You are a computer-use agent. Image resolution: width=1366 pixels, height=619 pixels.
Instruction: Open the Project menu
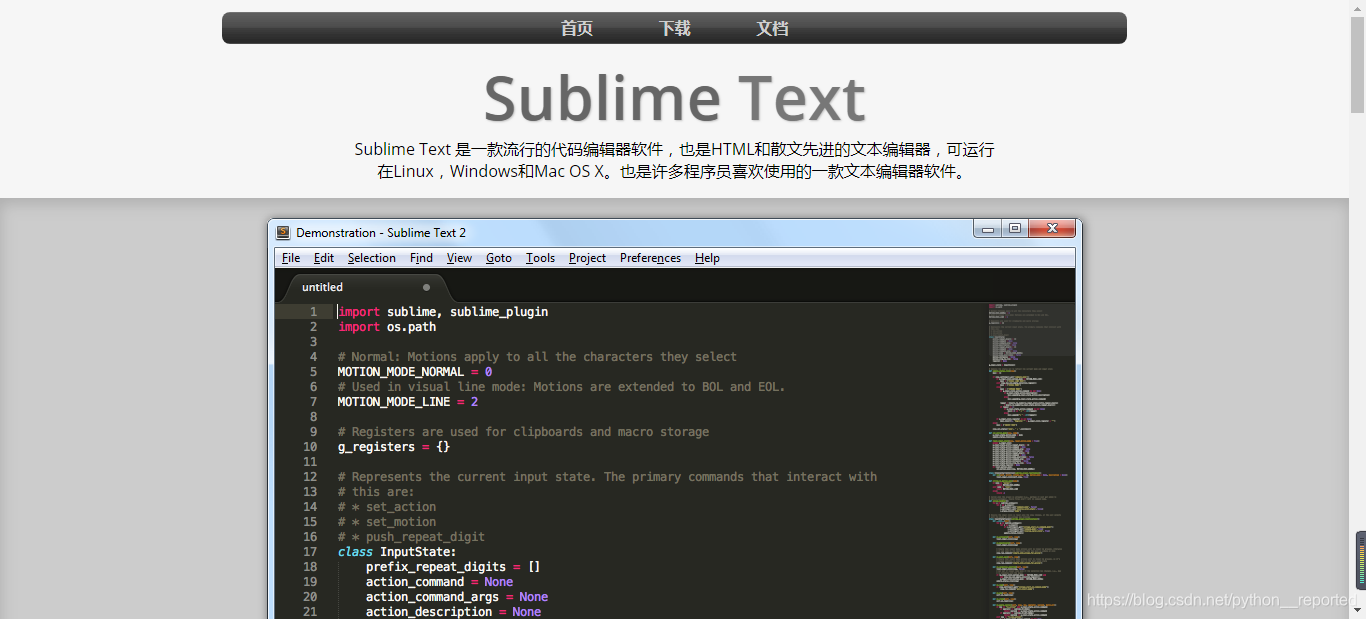click(587, 258)
